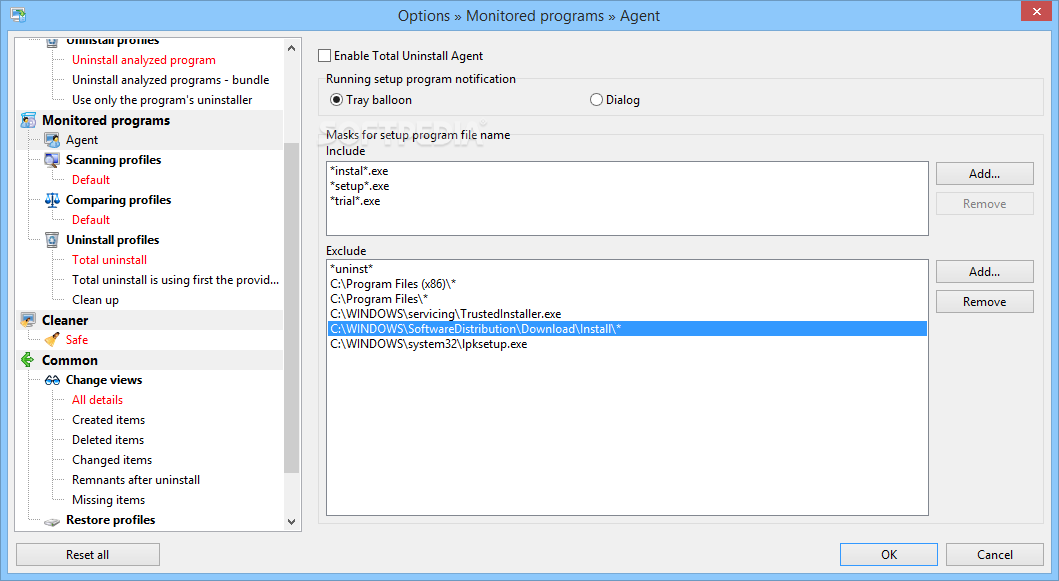
Task: Select the Created items view
Action: tap(109, 420)
